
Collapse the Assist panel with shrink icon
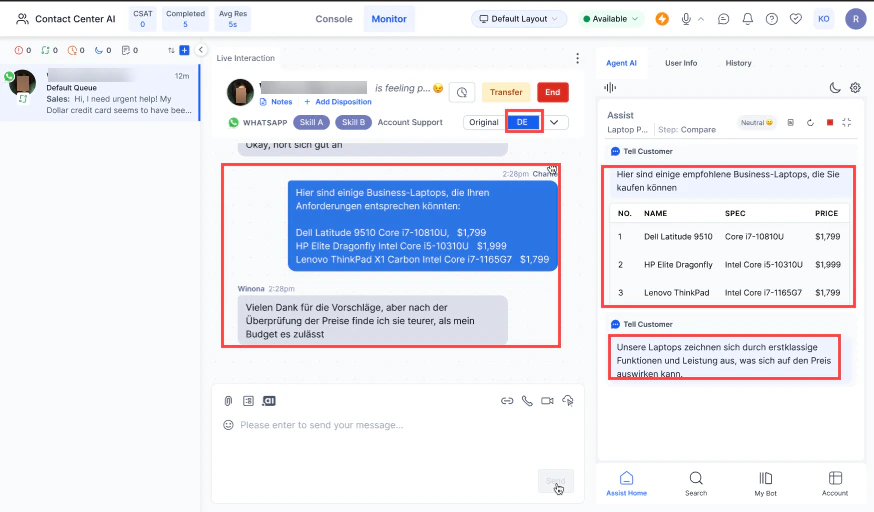[847, 123]
